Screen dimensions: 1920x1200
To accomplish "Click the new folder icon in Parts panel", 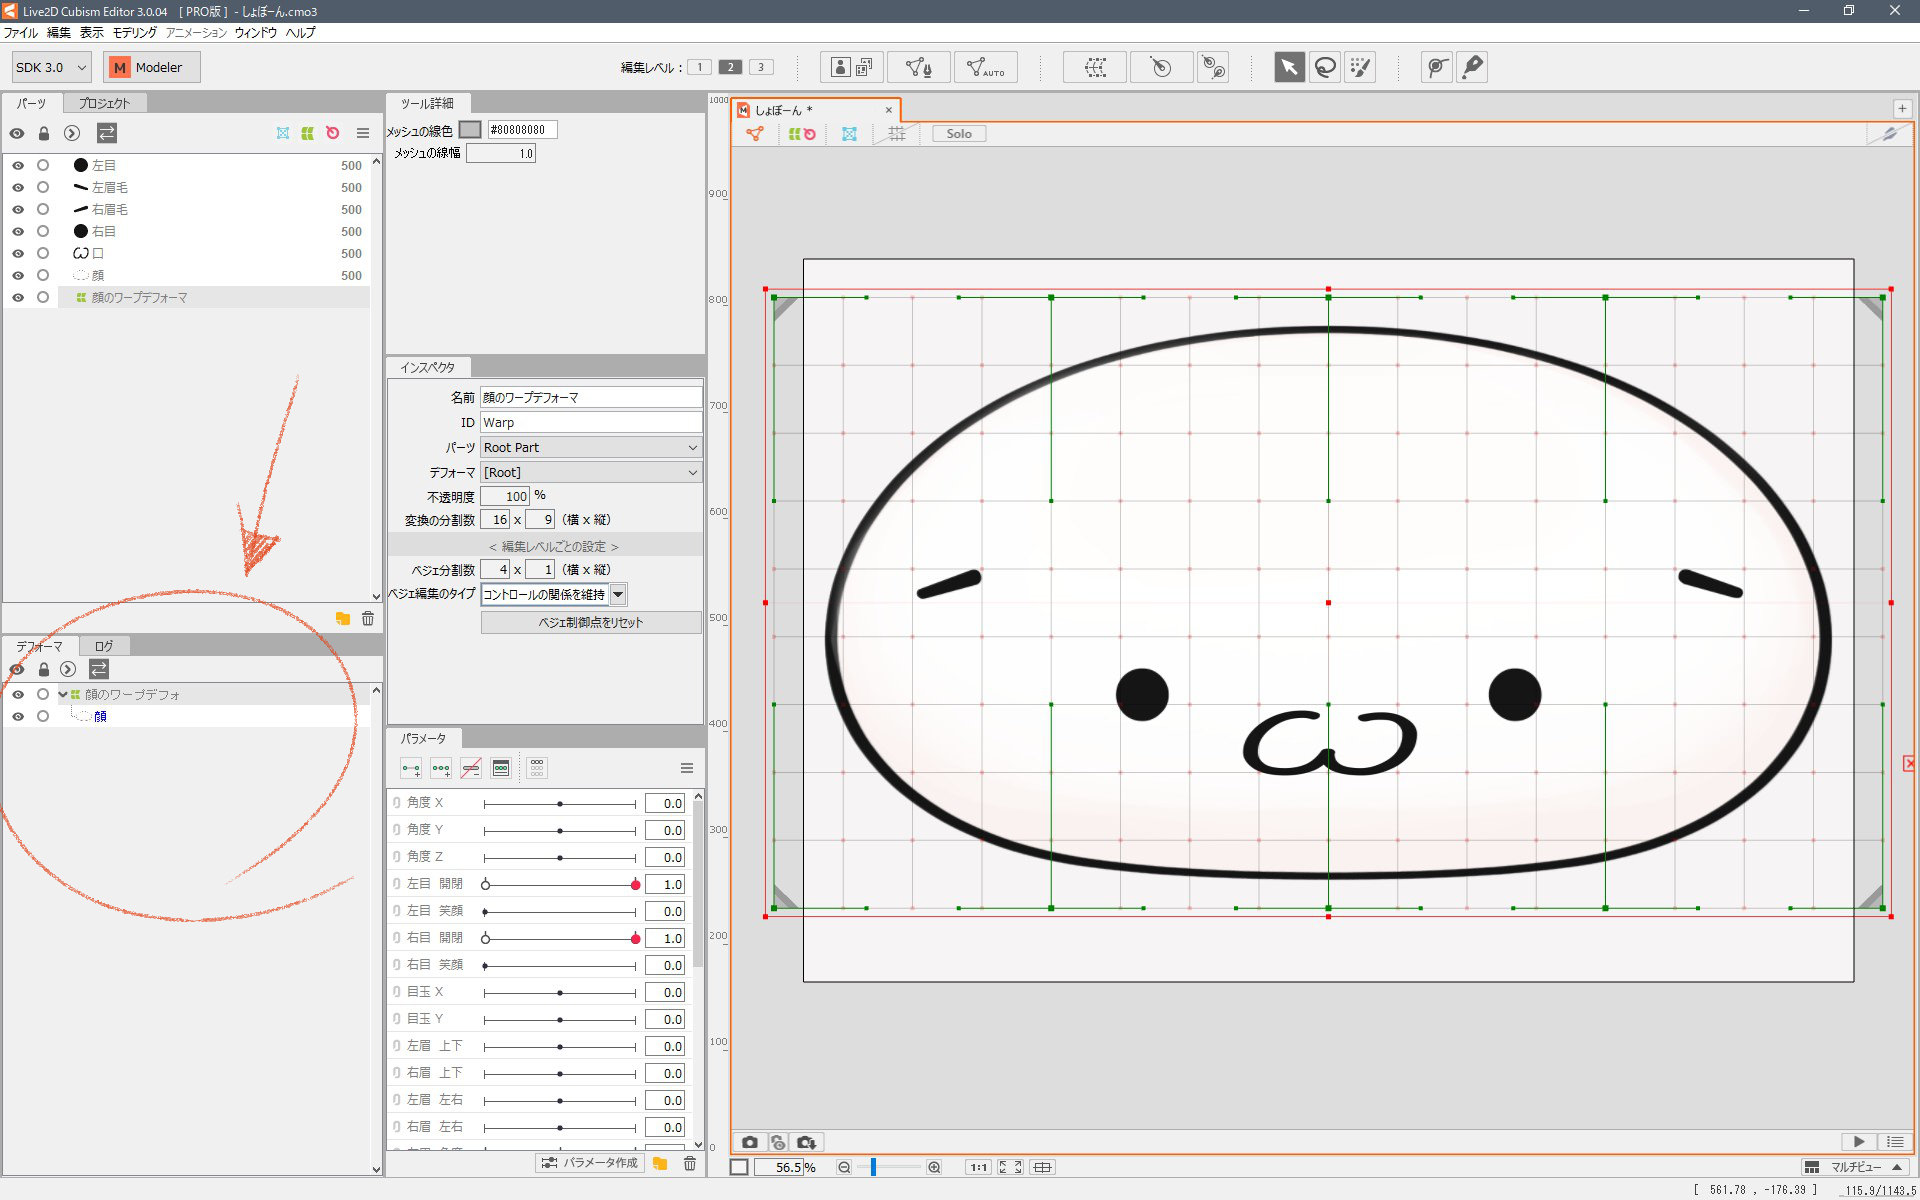I will click(x=343, y=619).
